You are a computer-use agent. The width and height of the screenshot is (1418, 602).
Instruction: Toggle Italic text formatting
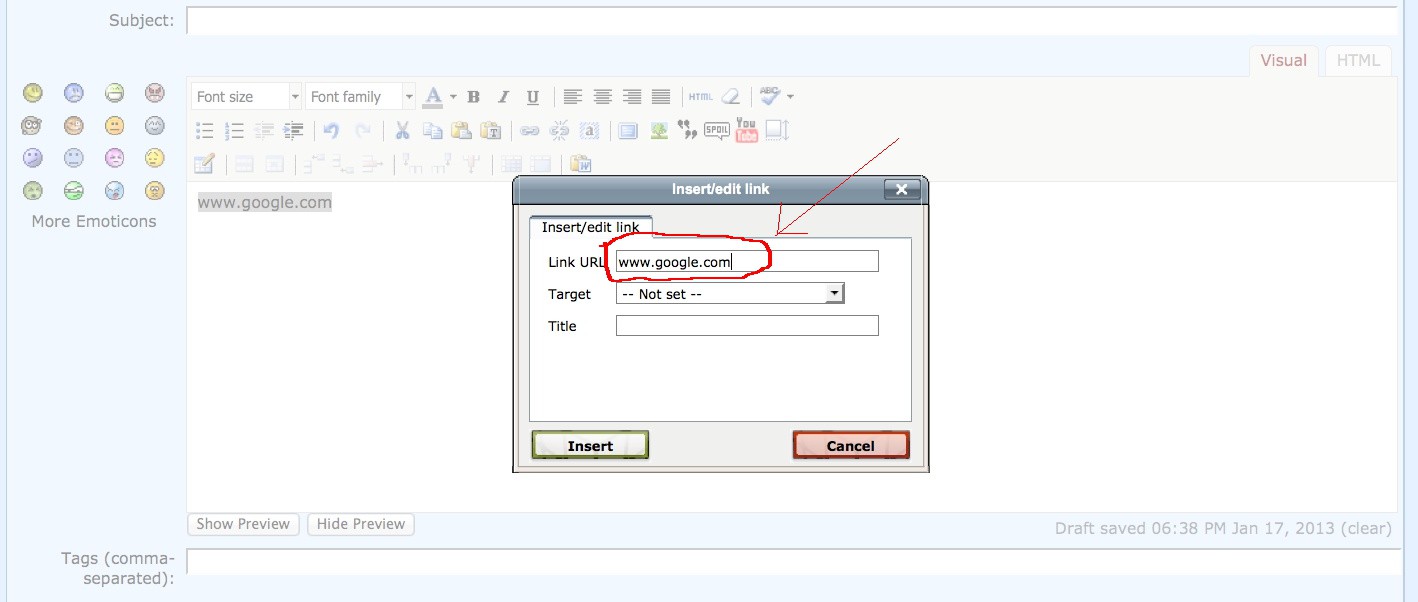(x=503, y=97)
